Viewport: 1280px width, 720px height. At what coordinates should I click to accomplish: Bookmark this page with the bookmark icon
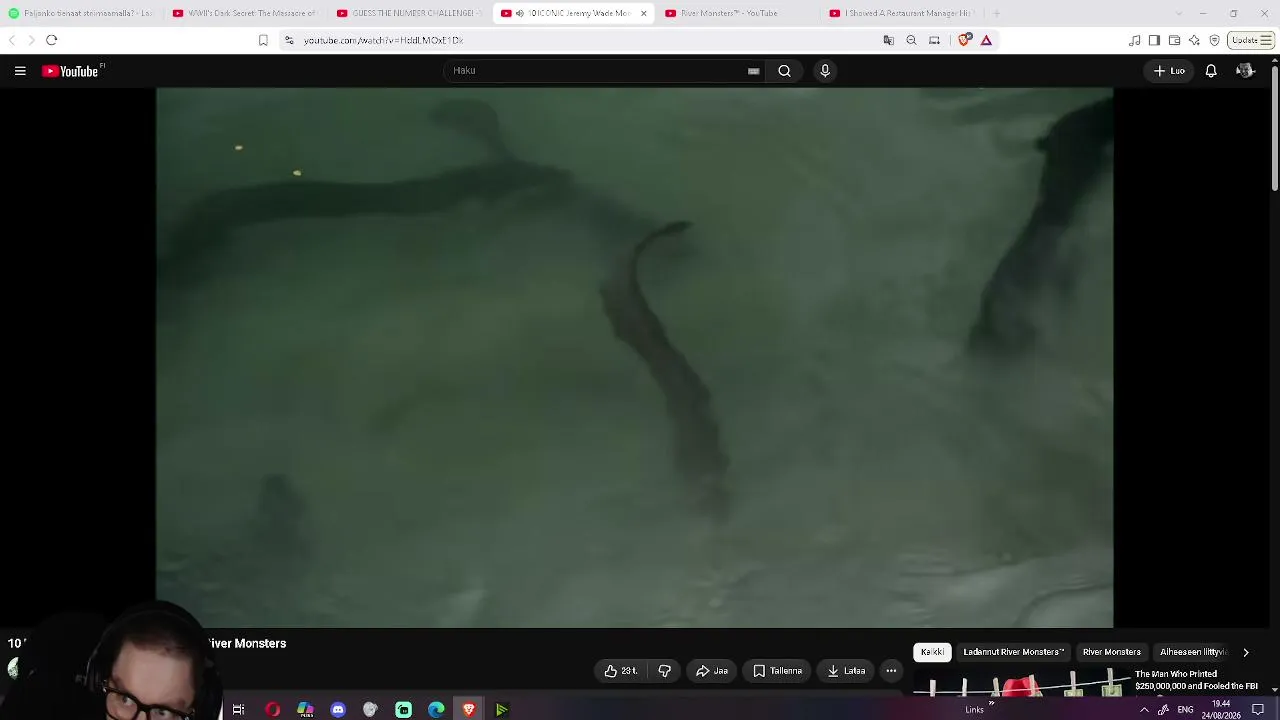click(x=263, y=40)
